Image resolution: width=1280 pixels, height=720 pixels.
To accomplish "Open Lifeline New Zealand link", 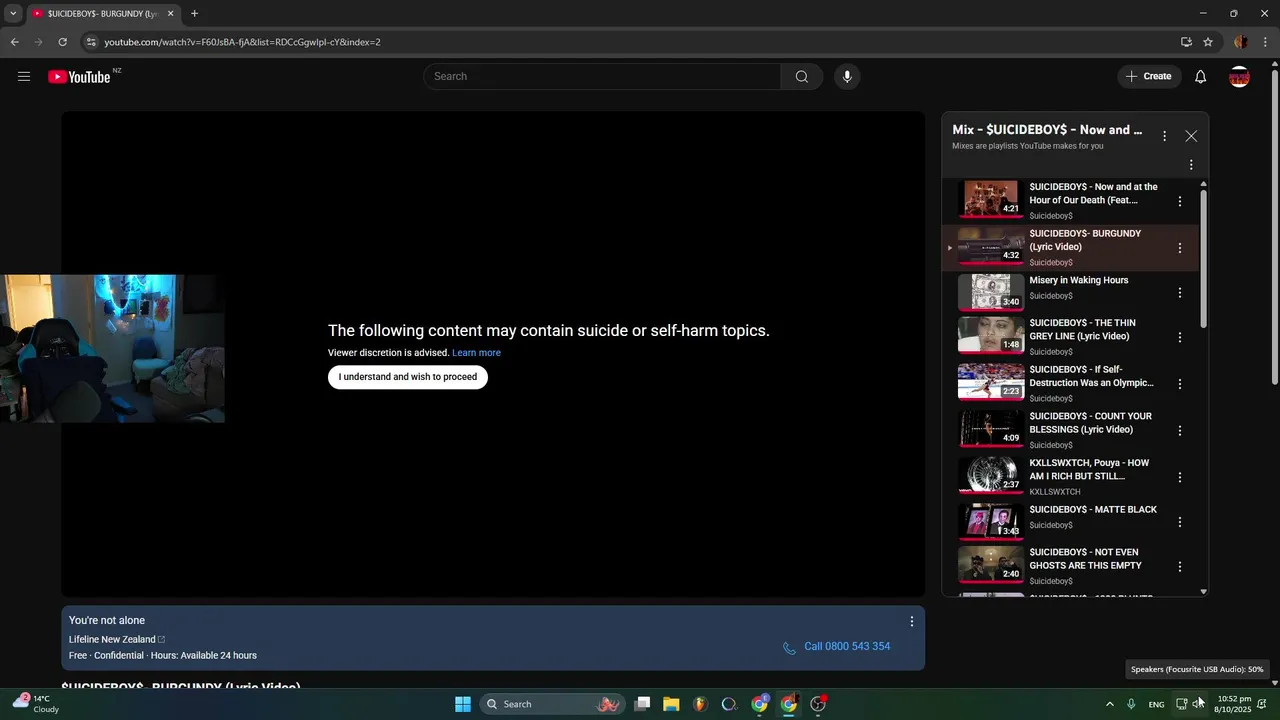I will pyautogui.click(x=117, y=639).
